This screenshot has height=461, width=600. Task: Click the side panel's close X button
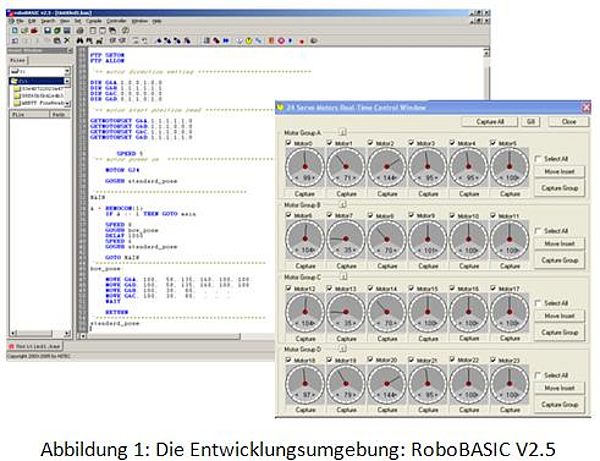coord(69,50)
